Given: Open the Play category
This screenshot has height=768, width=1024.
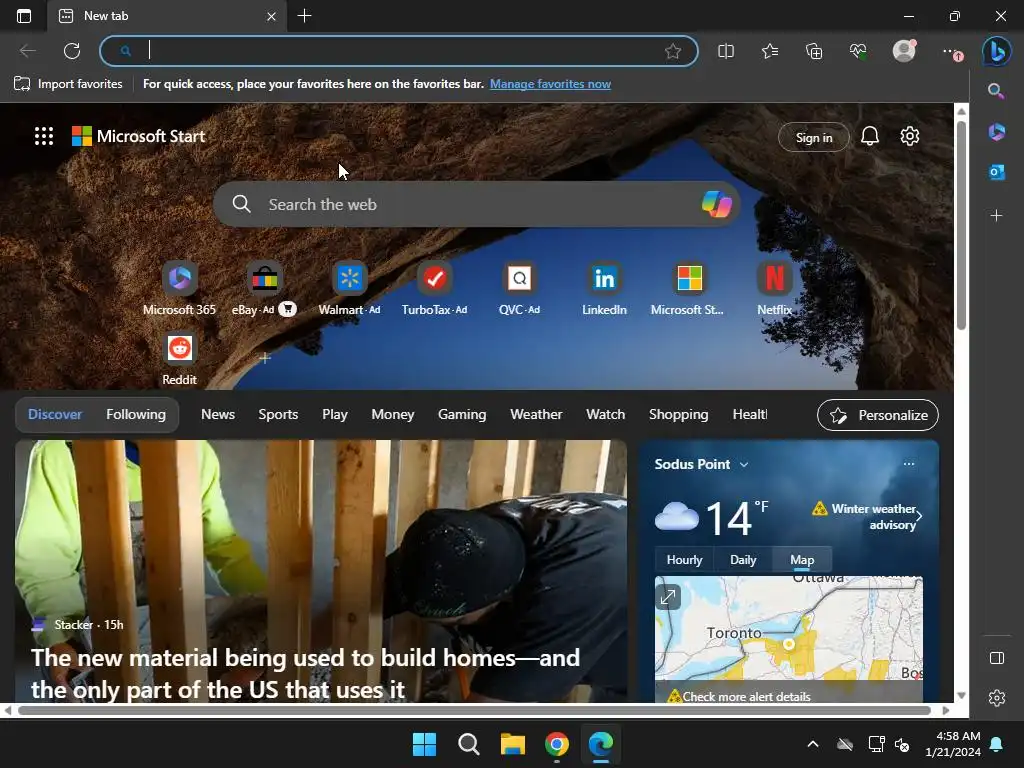Looking at the screenshot, I should pyautogui.click(x=334, y=415).
